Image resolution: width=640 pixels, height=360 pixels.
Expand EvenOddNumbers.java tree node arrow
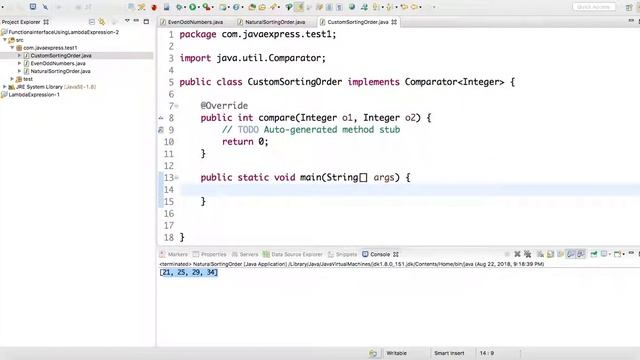(19, 63)
